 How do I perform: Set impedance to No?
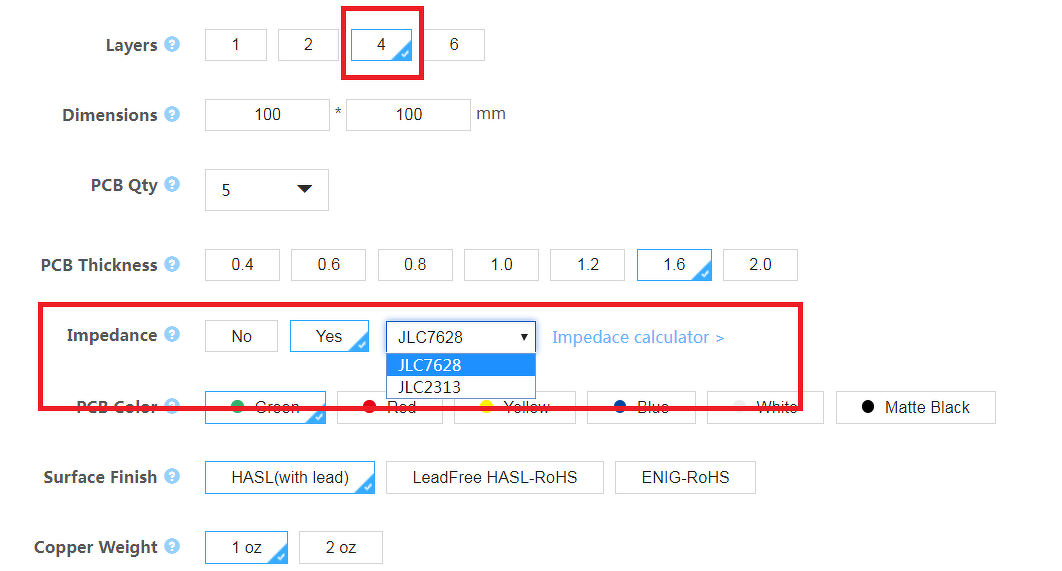click(242, 336)
